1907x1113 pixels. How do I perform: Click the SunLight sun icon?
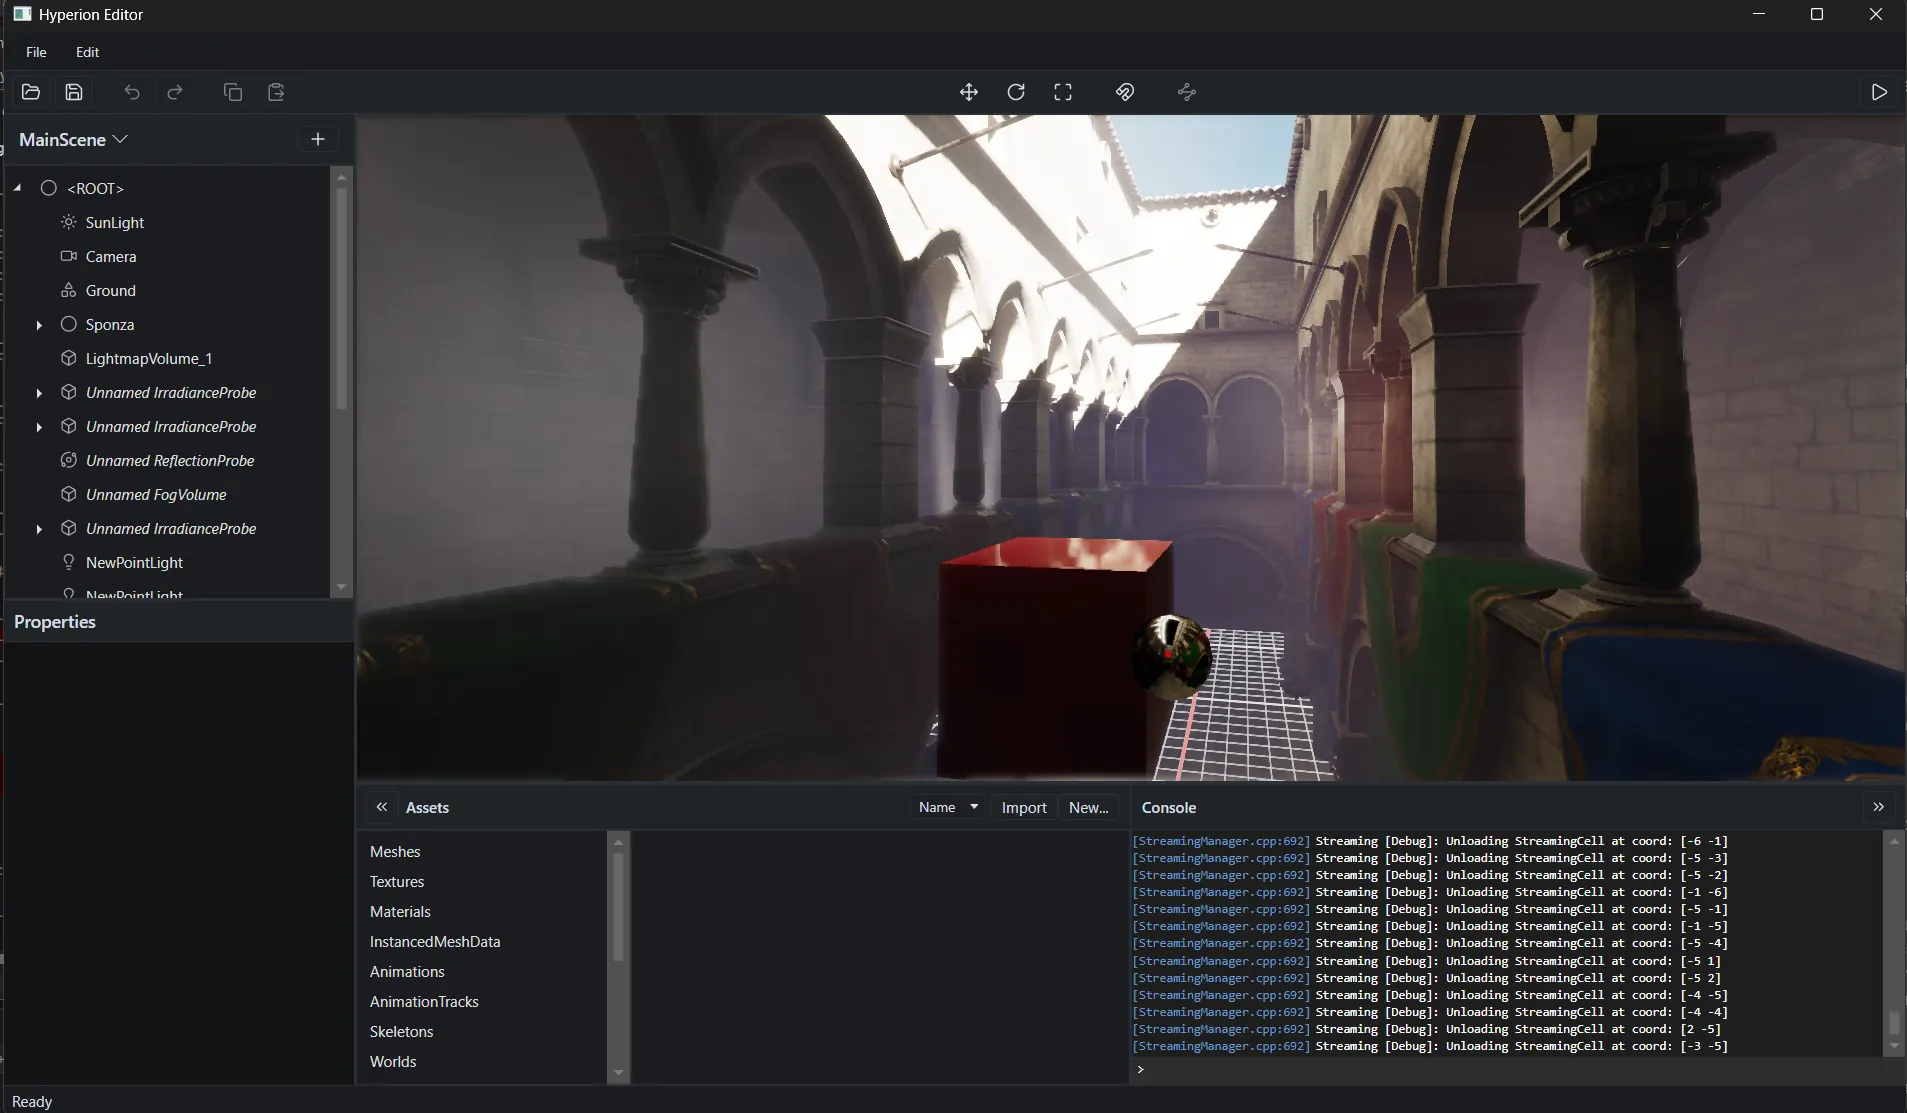pyautogui.click(x=69, y=222)
